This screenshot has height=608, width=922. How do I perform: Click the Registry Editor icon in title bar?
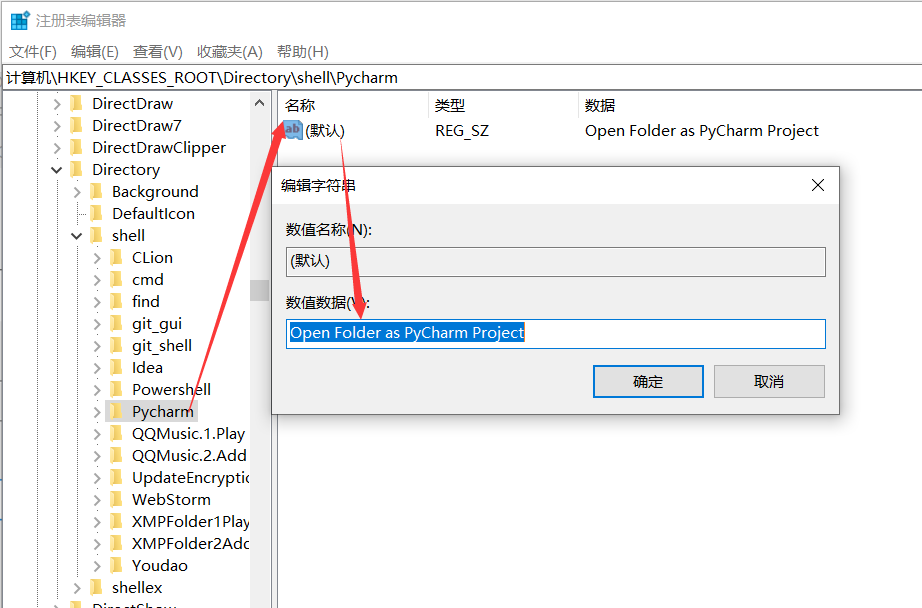[x=18, y=19]
